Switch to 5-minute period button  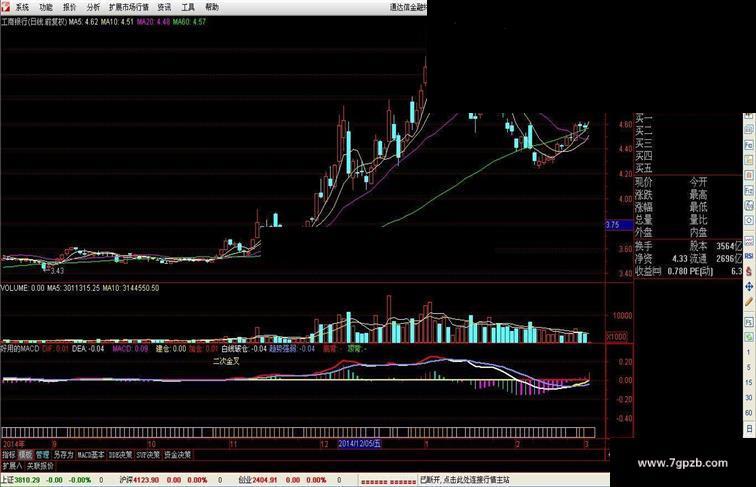(x=749, y=367)
